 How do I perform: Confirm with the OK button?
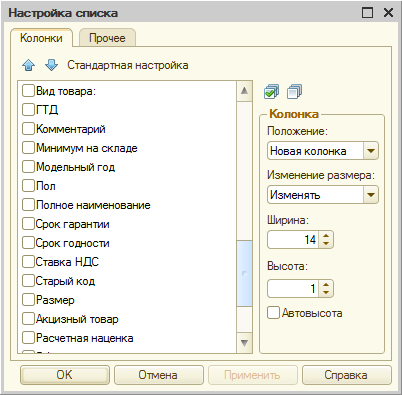coord(65,375)
